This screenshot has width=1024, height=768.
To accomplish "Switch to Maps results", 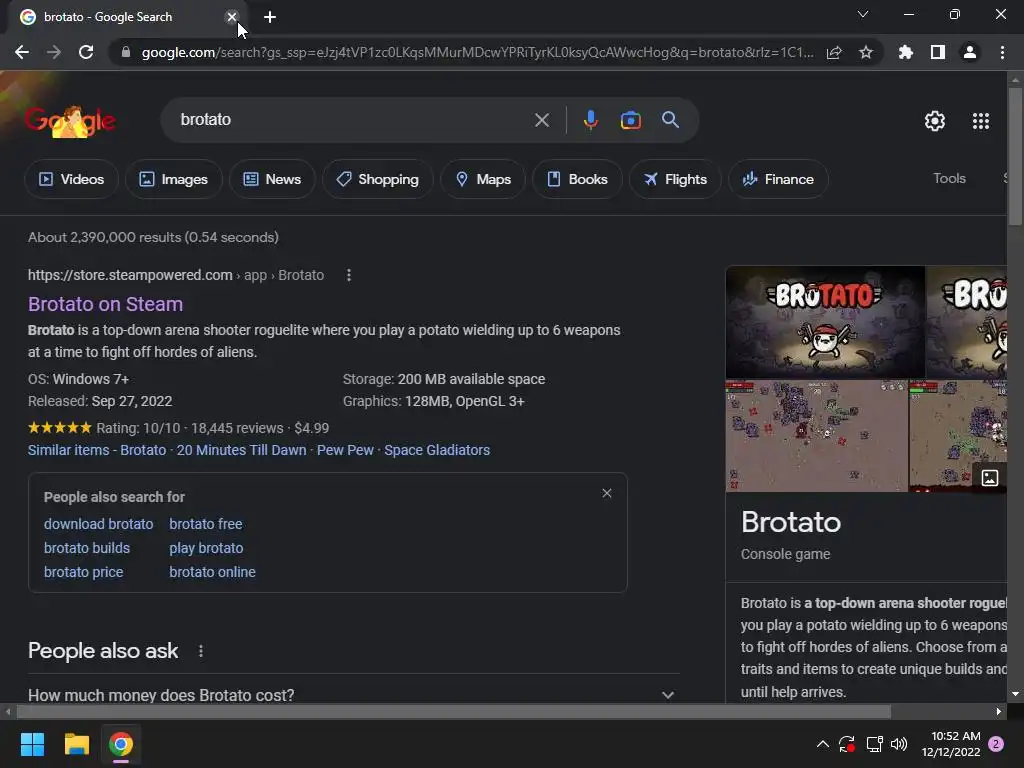I will [483, 179].
